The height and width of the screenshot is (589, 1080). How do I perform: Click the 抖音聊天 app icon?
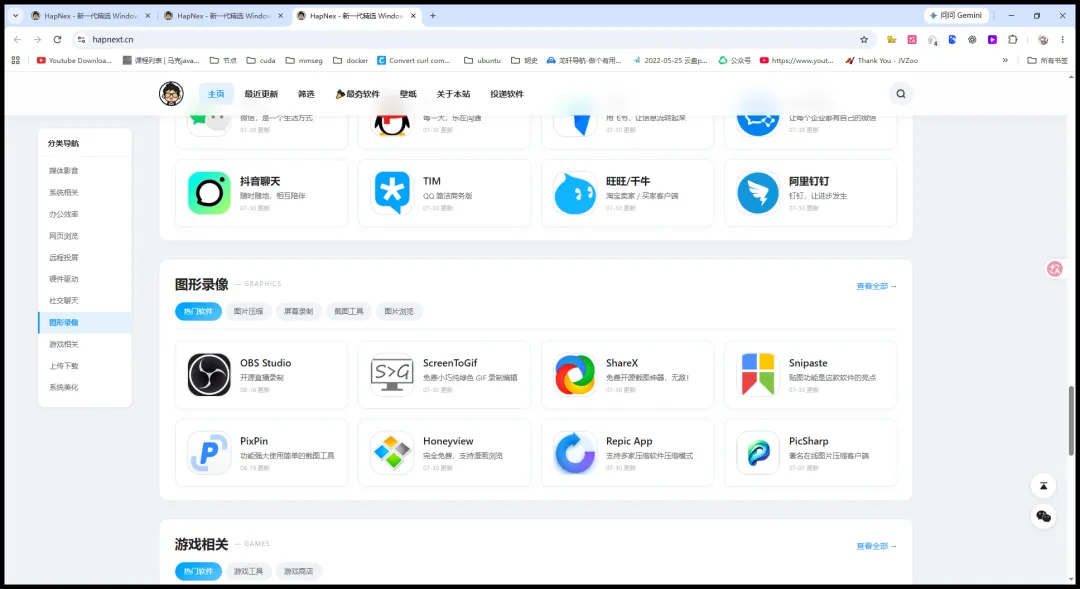point(209,193)
